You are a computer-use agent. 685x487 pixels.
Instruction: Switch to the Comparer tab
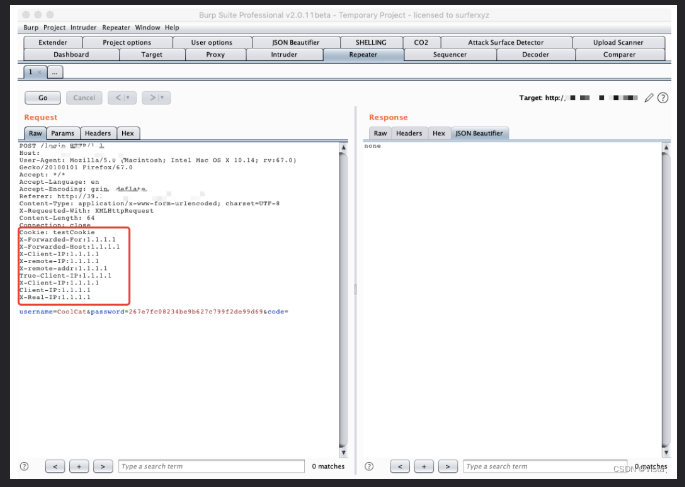click(x=619, y=55)
